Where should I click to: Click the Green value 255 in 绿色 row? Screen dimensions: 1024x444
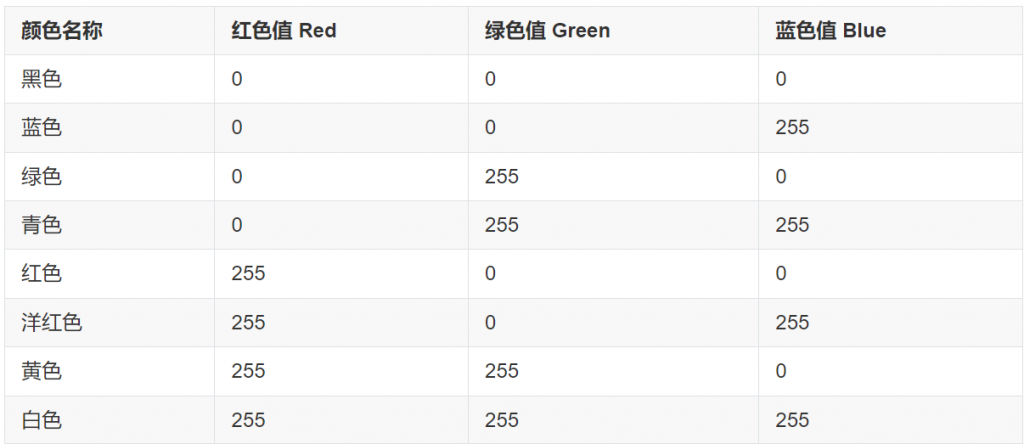click(x=502, y=176)
